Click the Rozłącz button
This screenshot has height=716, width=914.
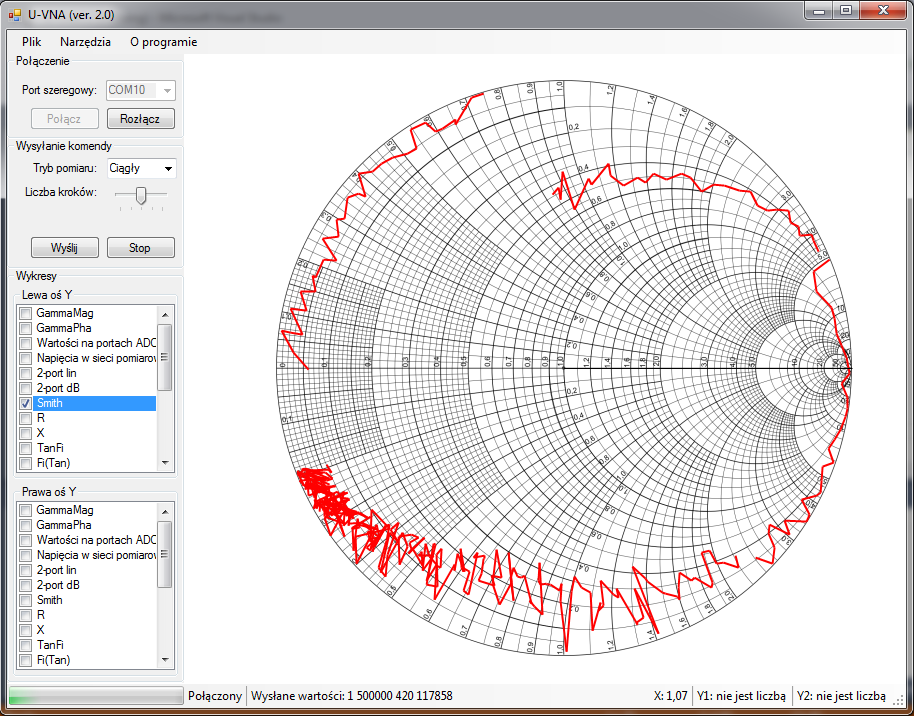[141, 119]
